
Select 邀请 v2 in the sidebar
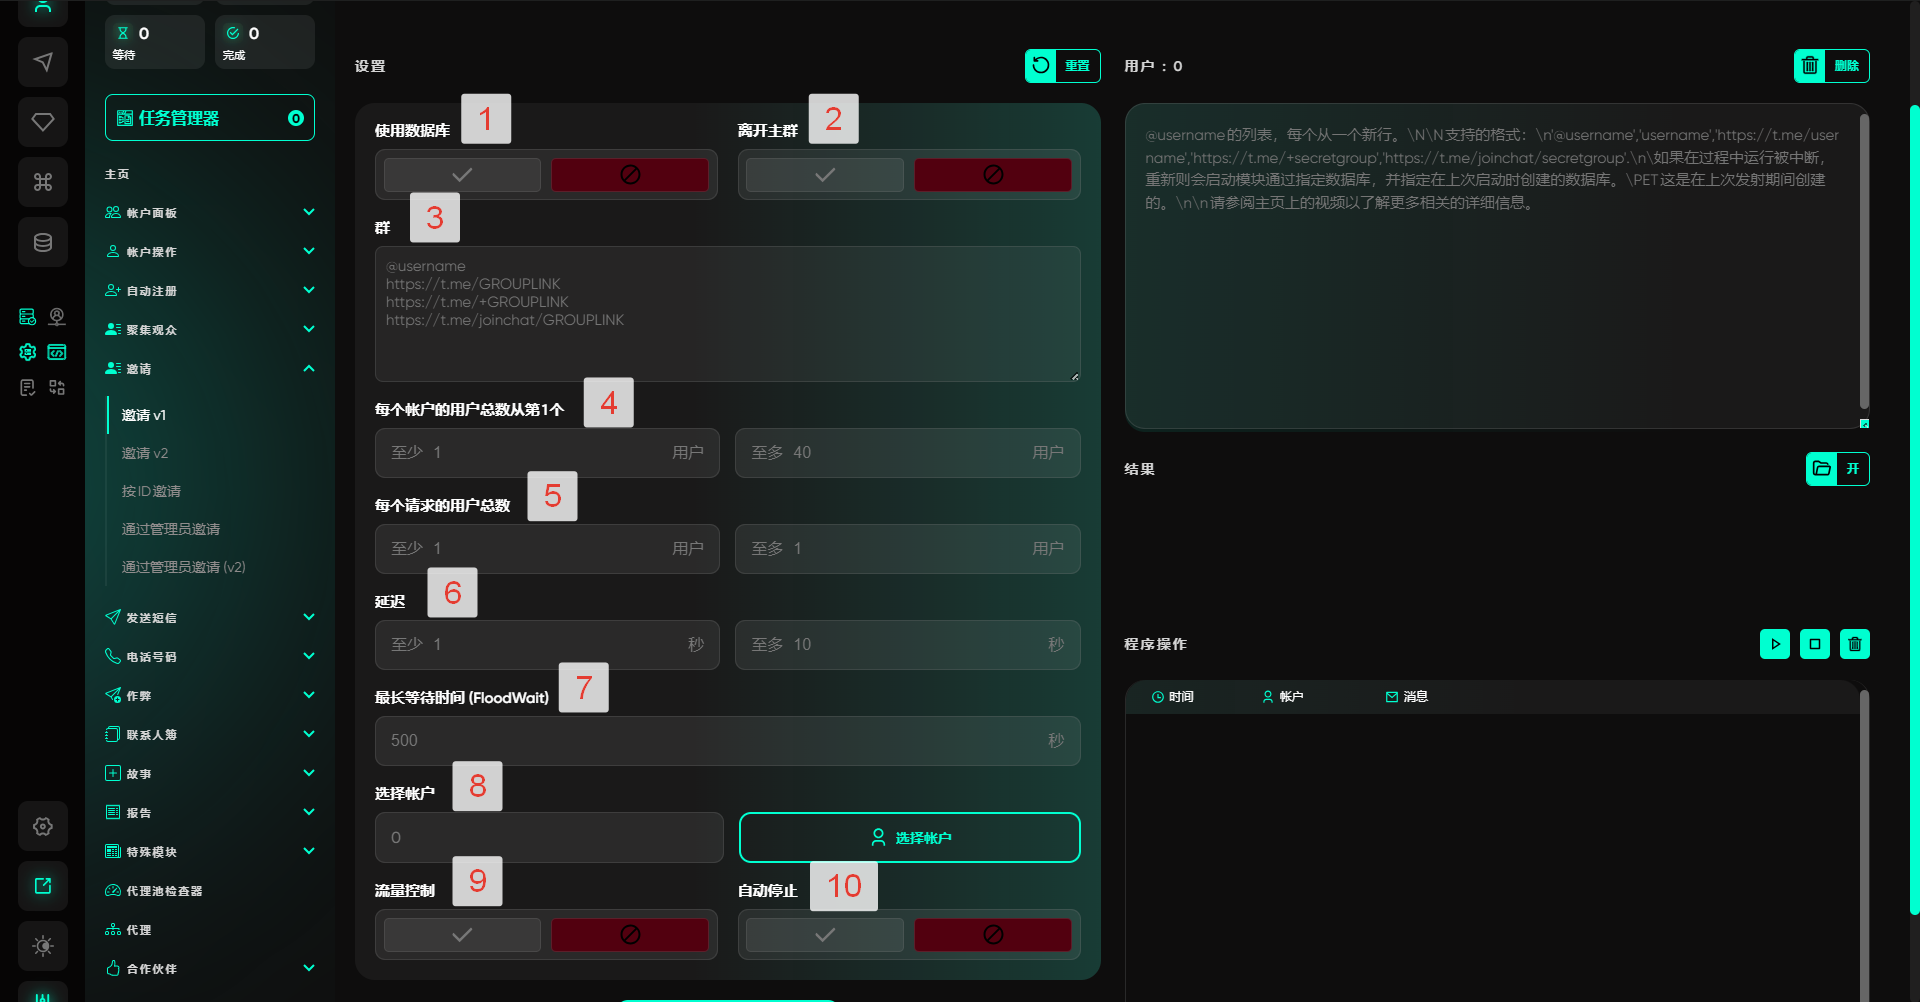145,453
